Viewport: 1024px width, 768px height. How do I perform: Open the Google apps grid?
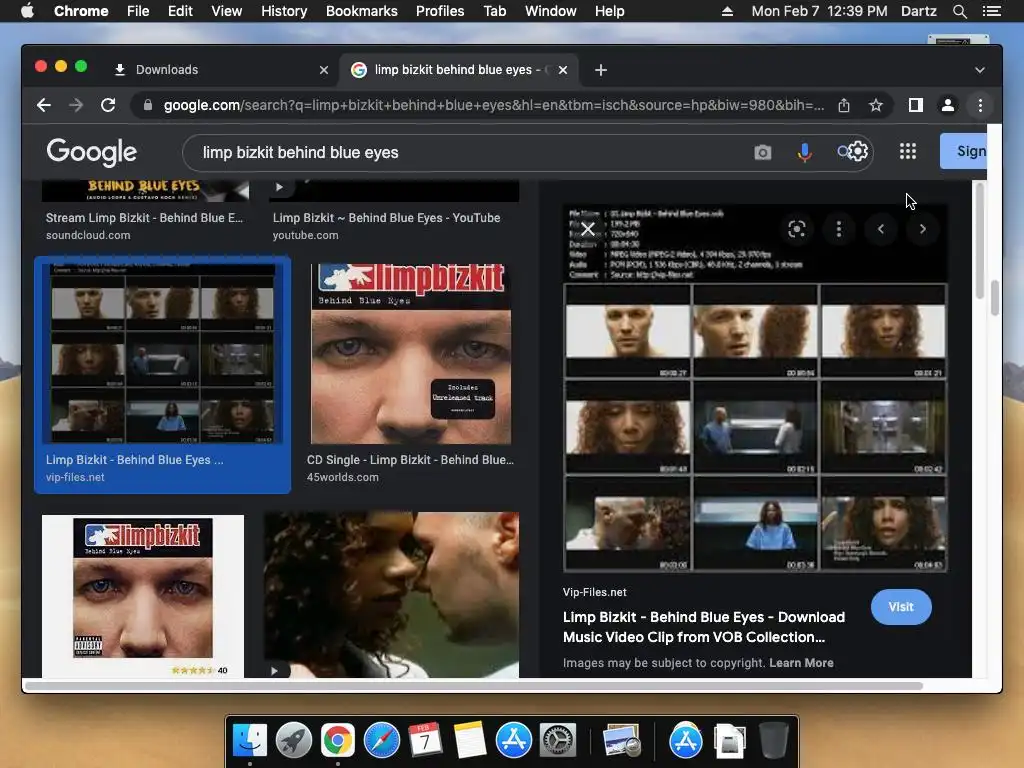click(908, 152)
